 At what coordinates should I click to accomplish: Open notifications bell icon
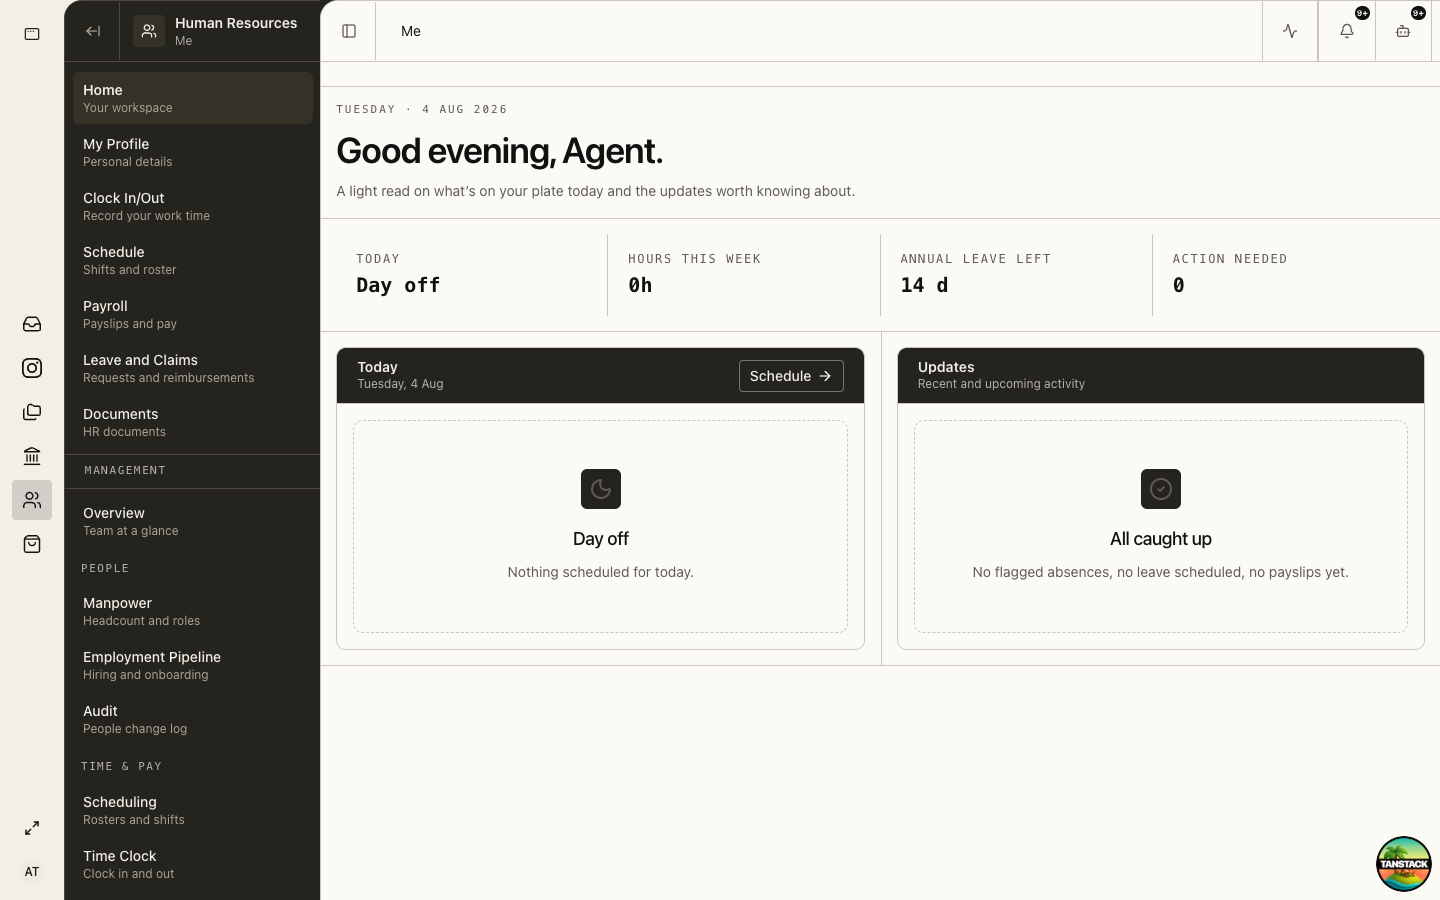1347,31
